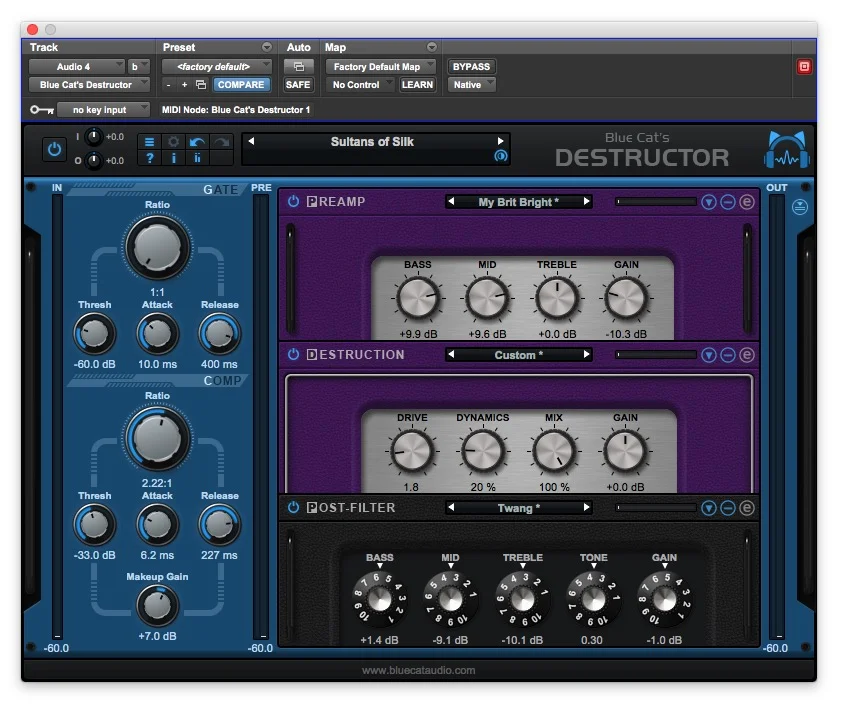This screenshot has height=710, width=842.
Task: Toggle the automation SAFE button
Action: [298, 85]
